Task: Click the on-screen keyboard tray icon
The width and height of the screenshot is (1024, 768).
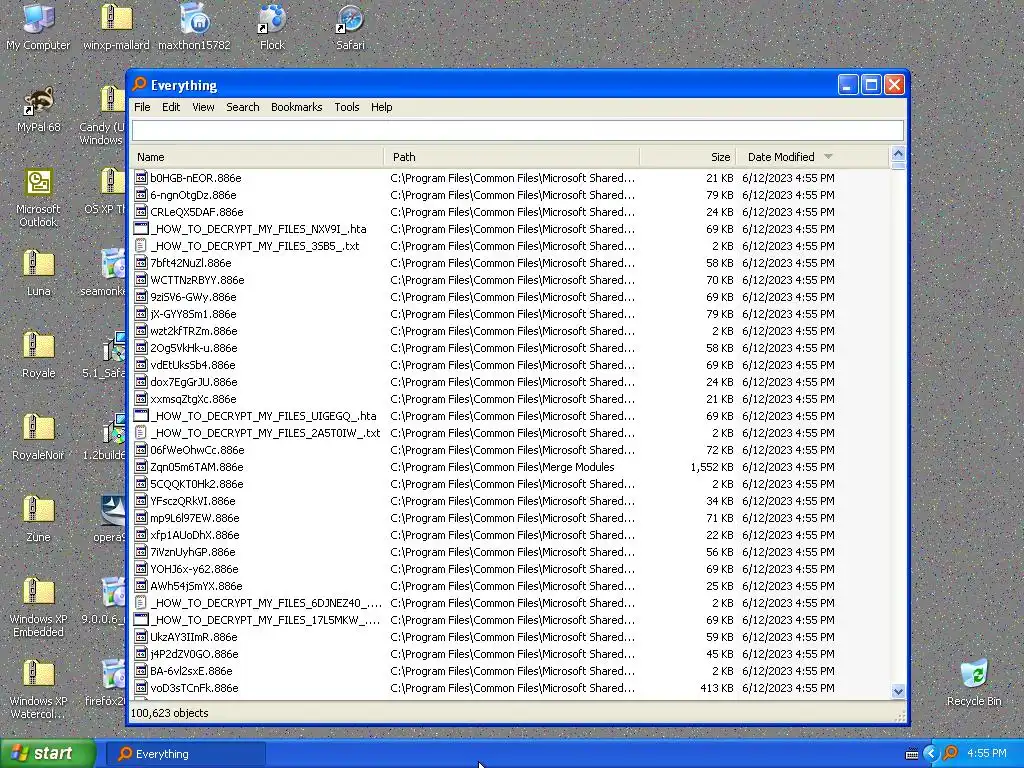Action: pos(912,754)
